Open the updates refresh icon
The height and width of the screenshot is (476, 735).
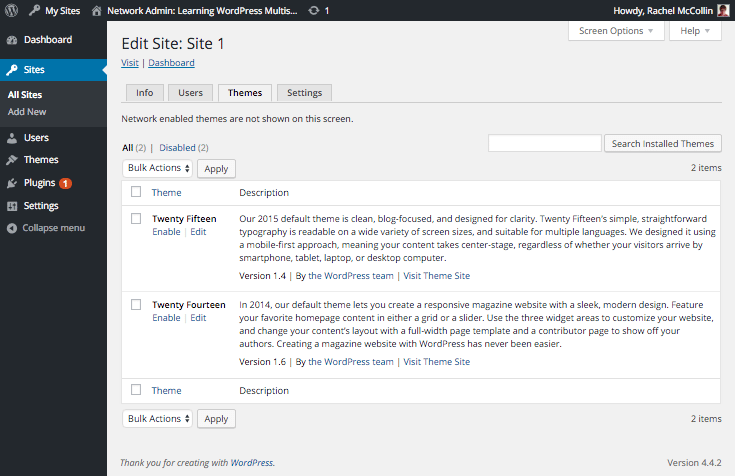point(314,11)
